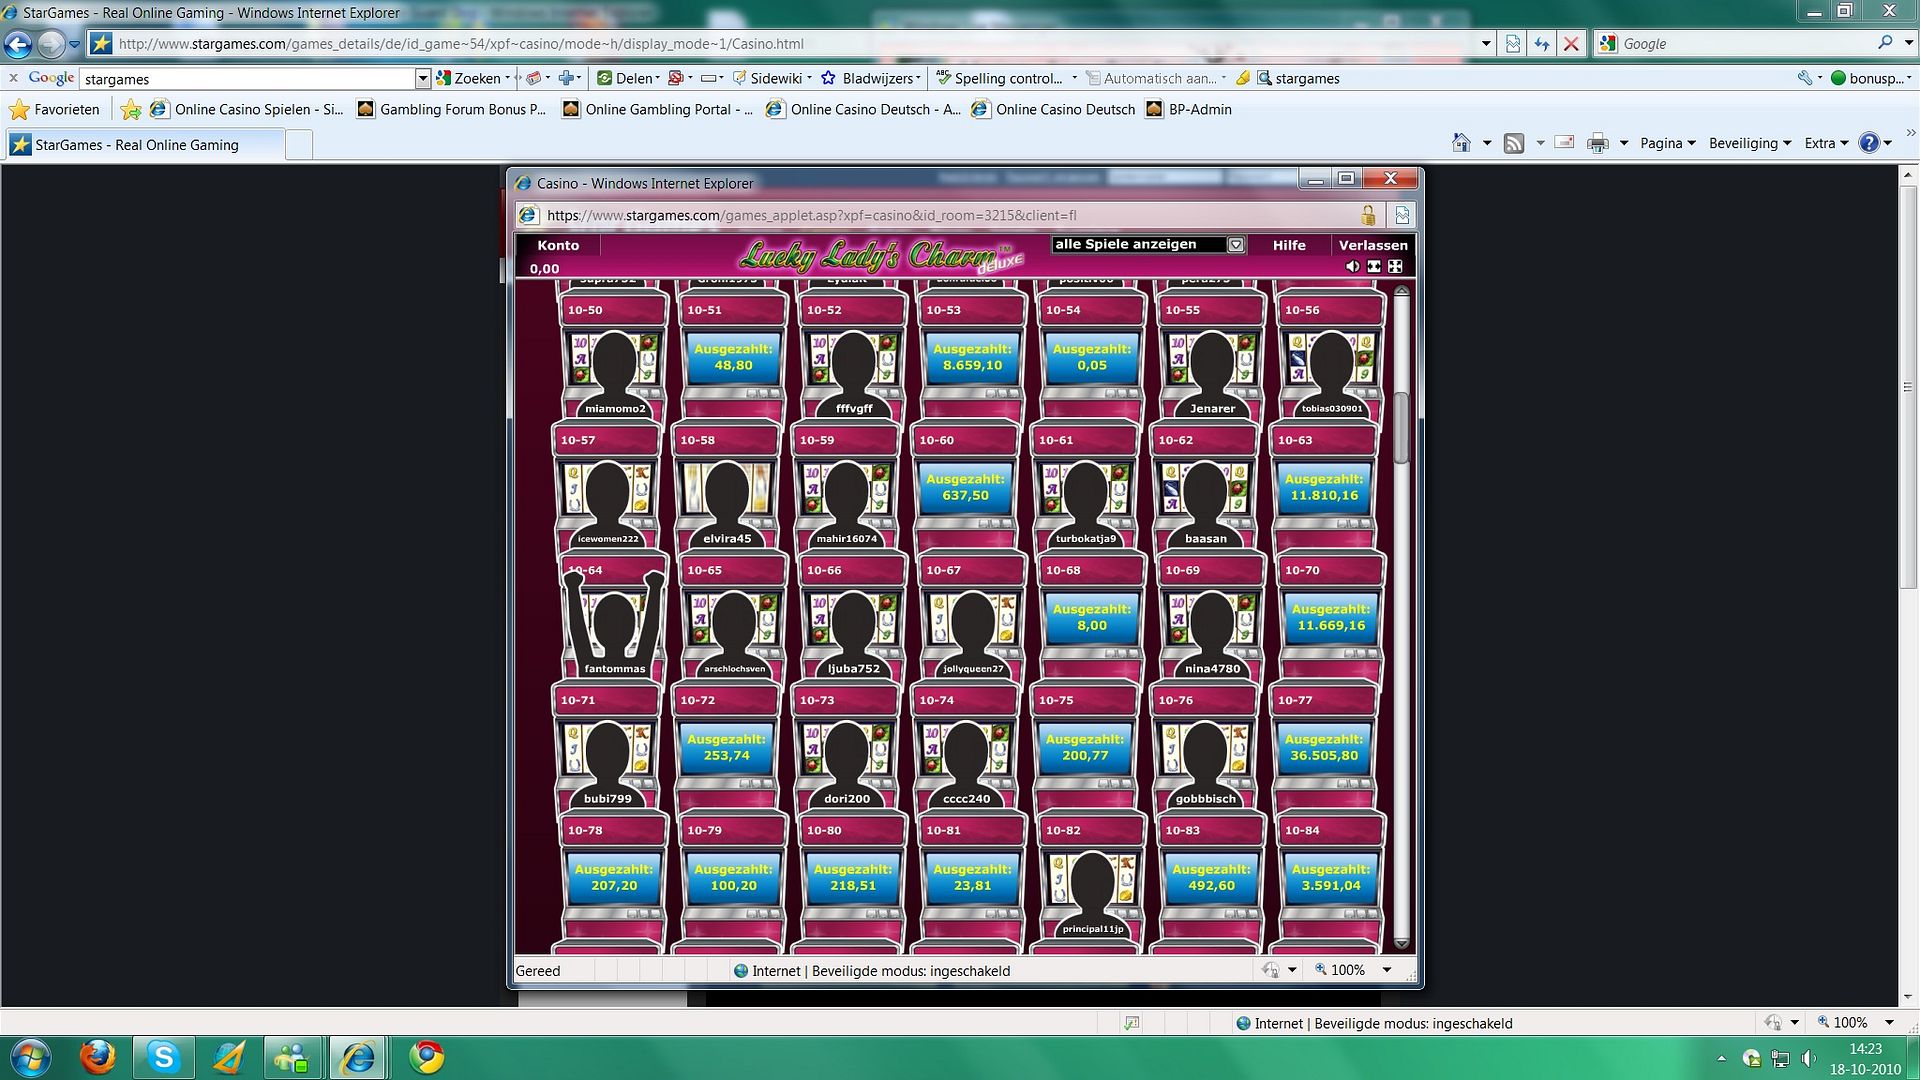Choose free machine 10-51 showing Ausgezahlt 48,80
The image size is (1920, 1080).
pos(733,358)
